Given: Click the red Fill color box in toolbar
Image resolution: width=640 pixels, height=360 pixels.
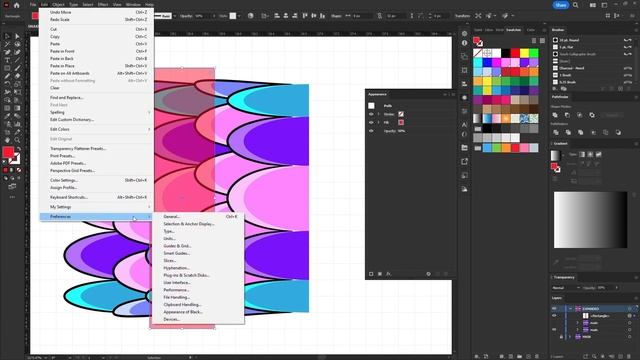Looking at the screenshot, I should point(8,152).
